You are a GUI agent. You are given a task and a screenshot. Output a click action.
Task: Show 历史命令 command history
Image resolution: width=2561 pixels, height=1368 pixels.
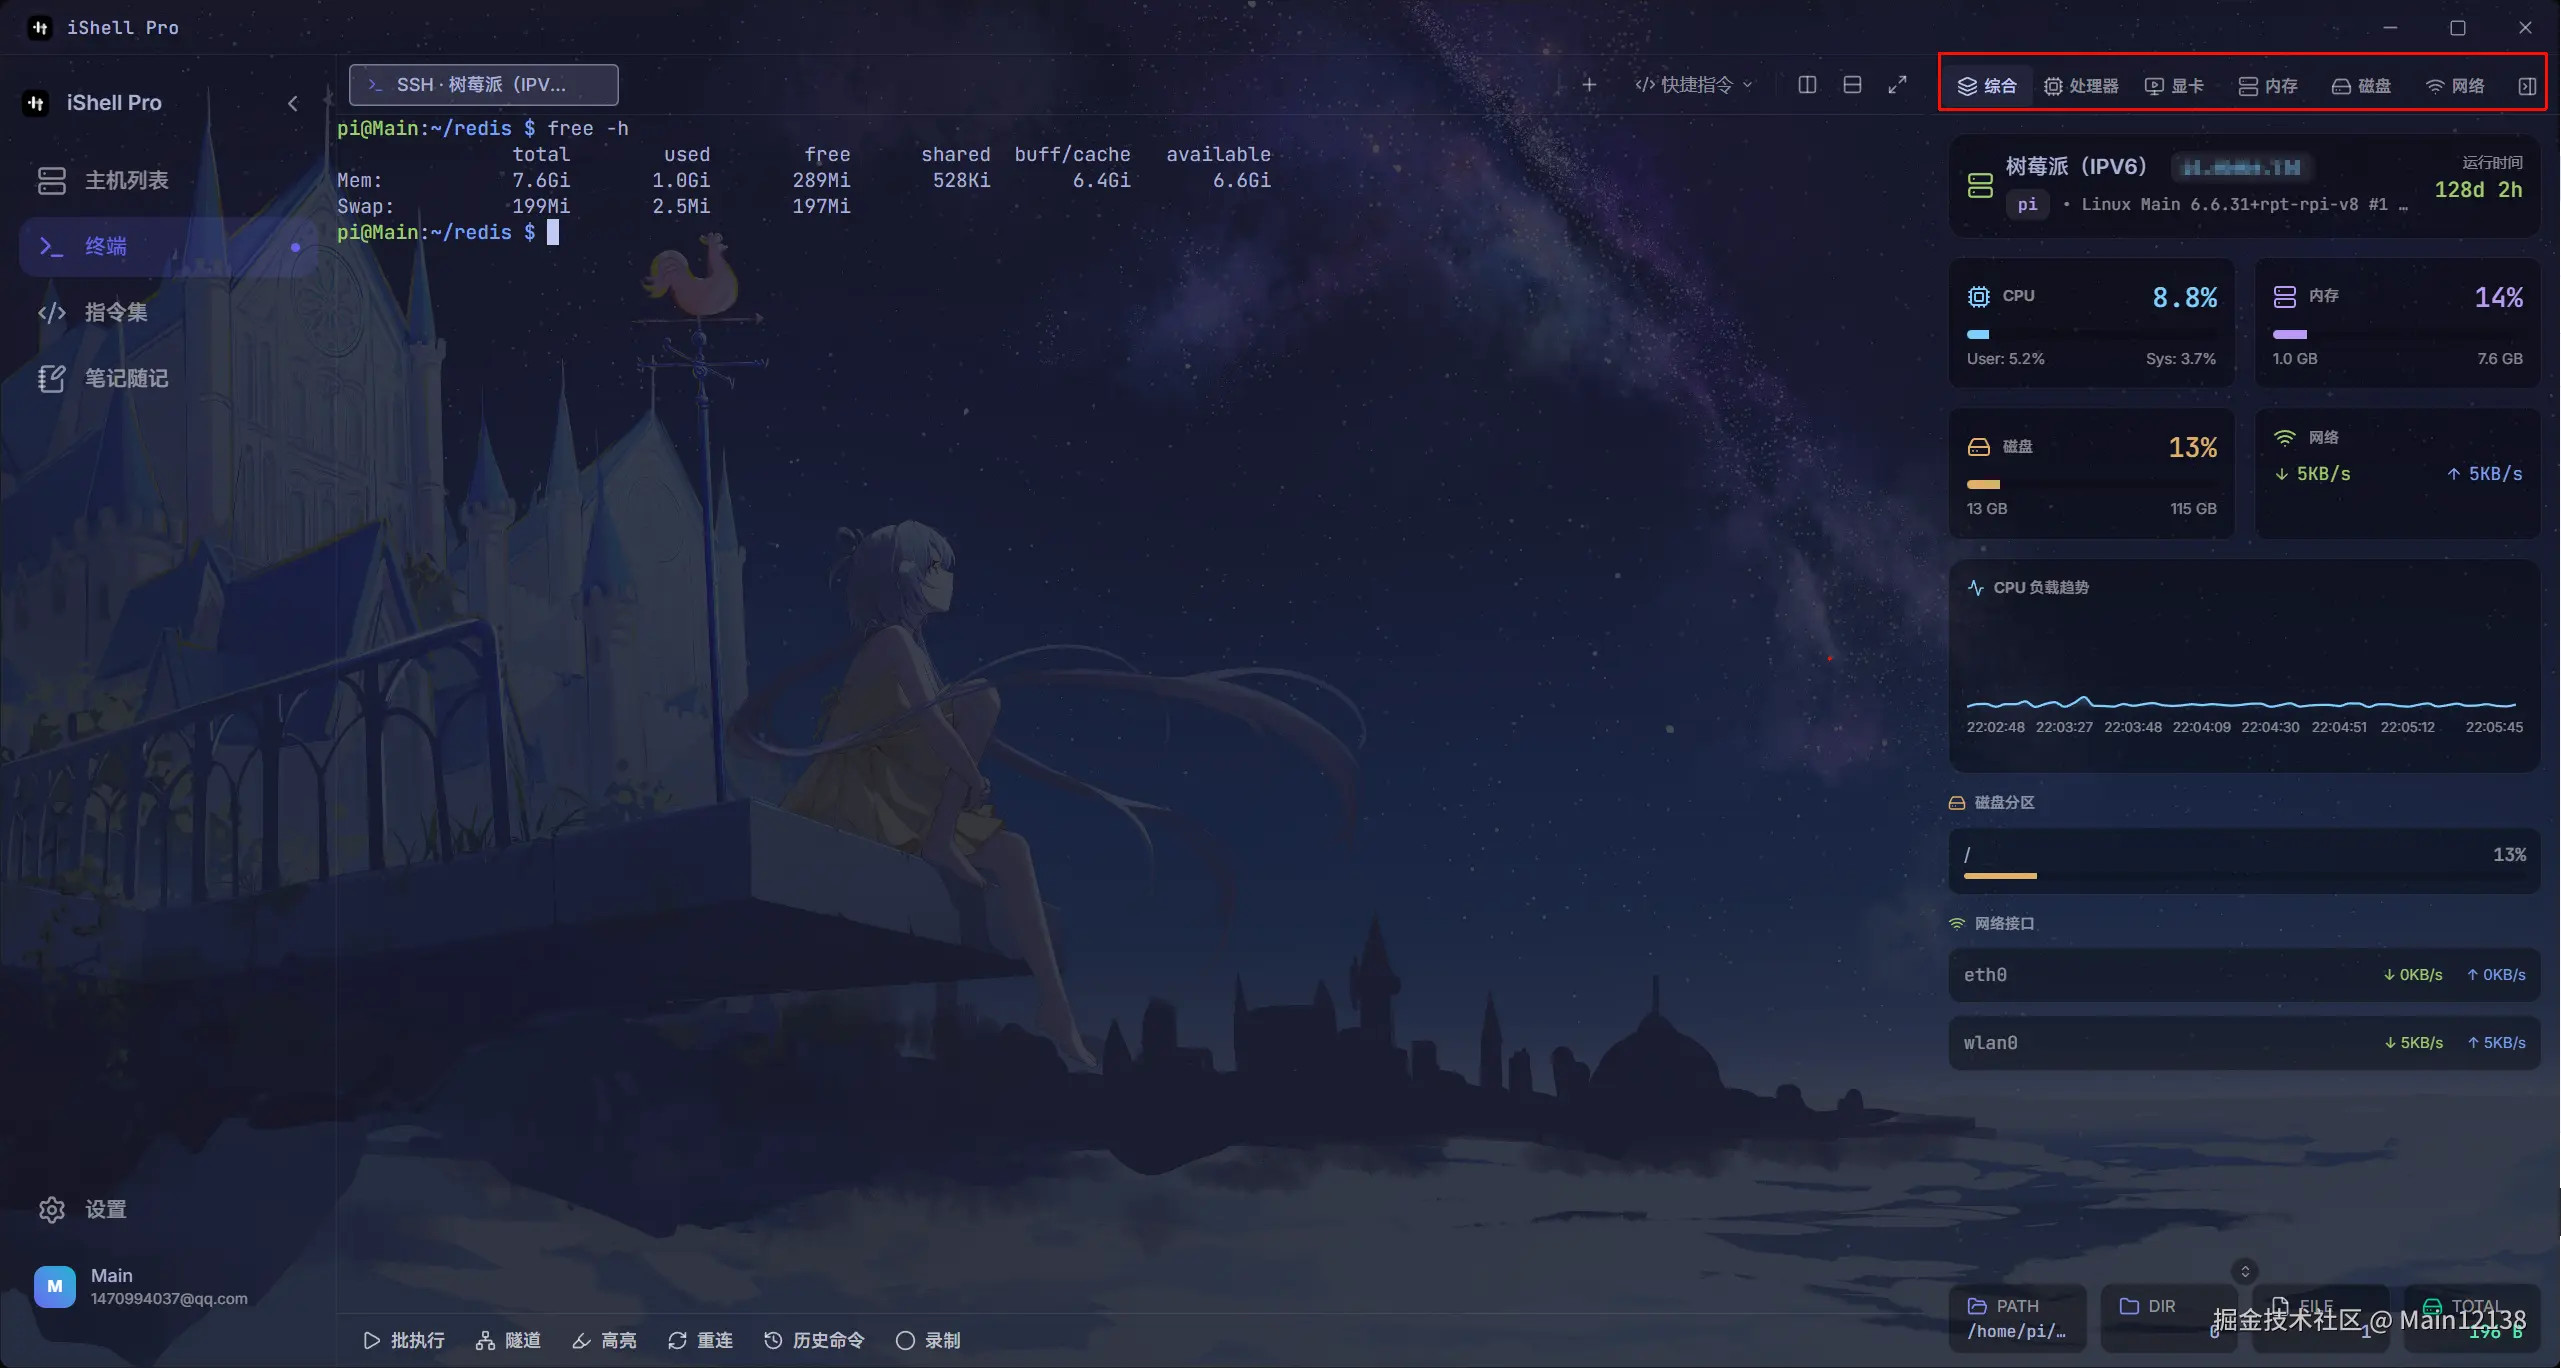coord(814,1340)
